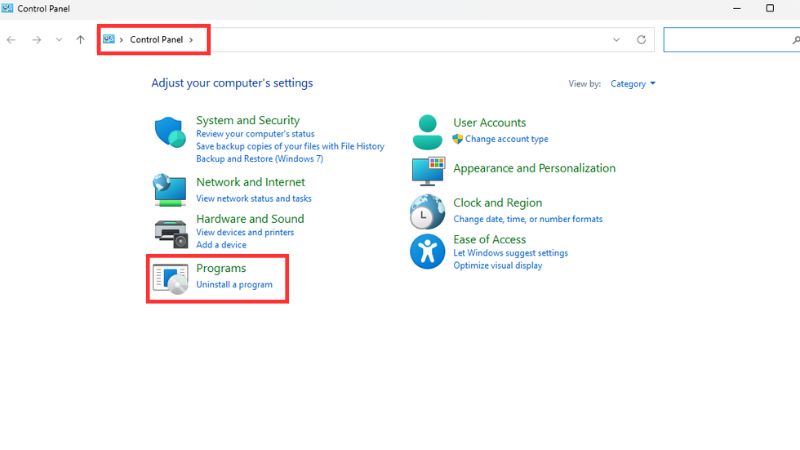Open recent locations chevron near navigation arrows

pos(59,40)
